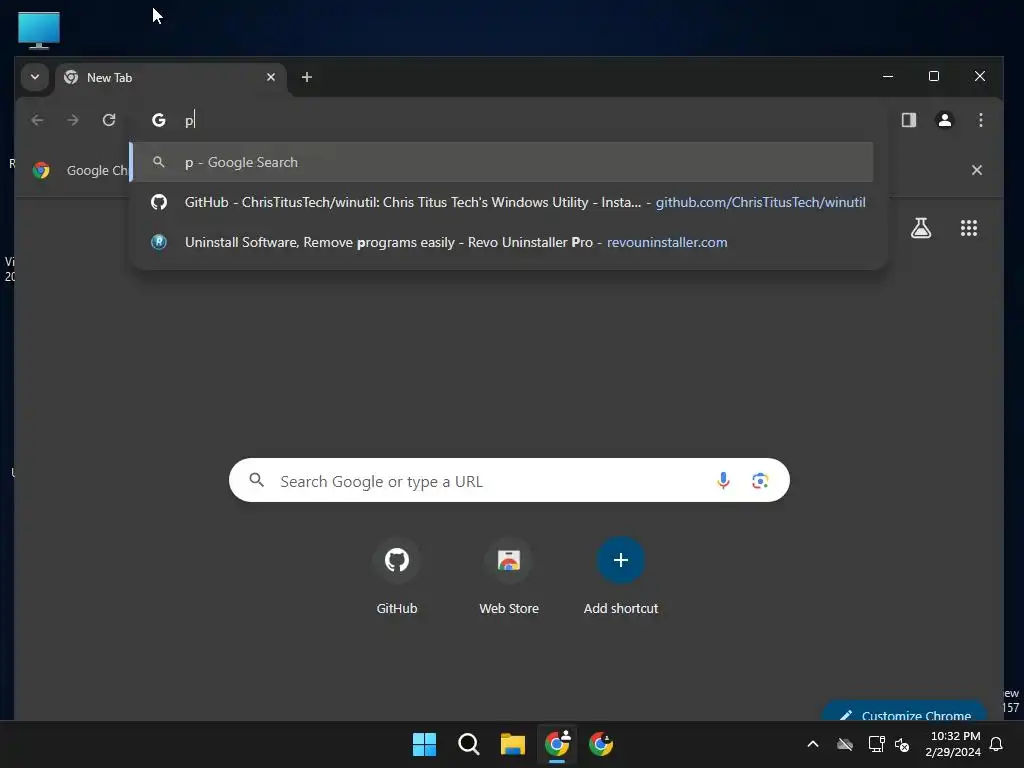Click the network status tray icon
Viewport: 1024px width, 768px height.
coord(876,744)
